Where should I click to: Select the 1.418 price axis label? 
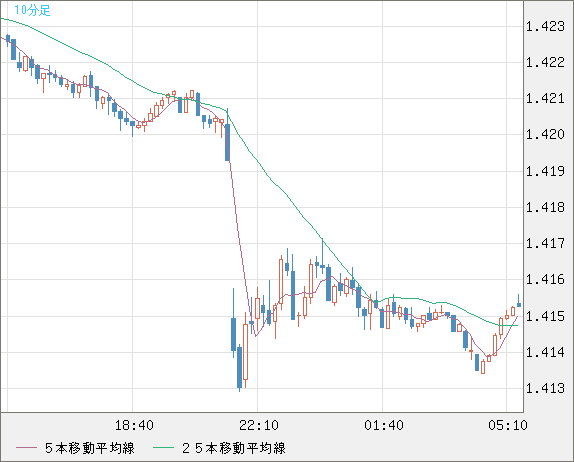(x=545, y=208)
